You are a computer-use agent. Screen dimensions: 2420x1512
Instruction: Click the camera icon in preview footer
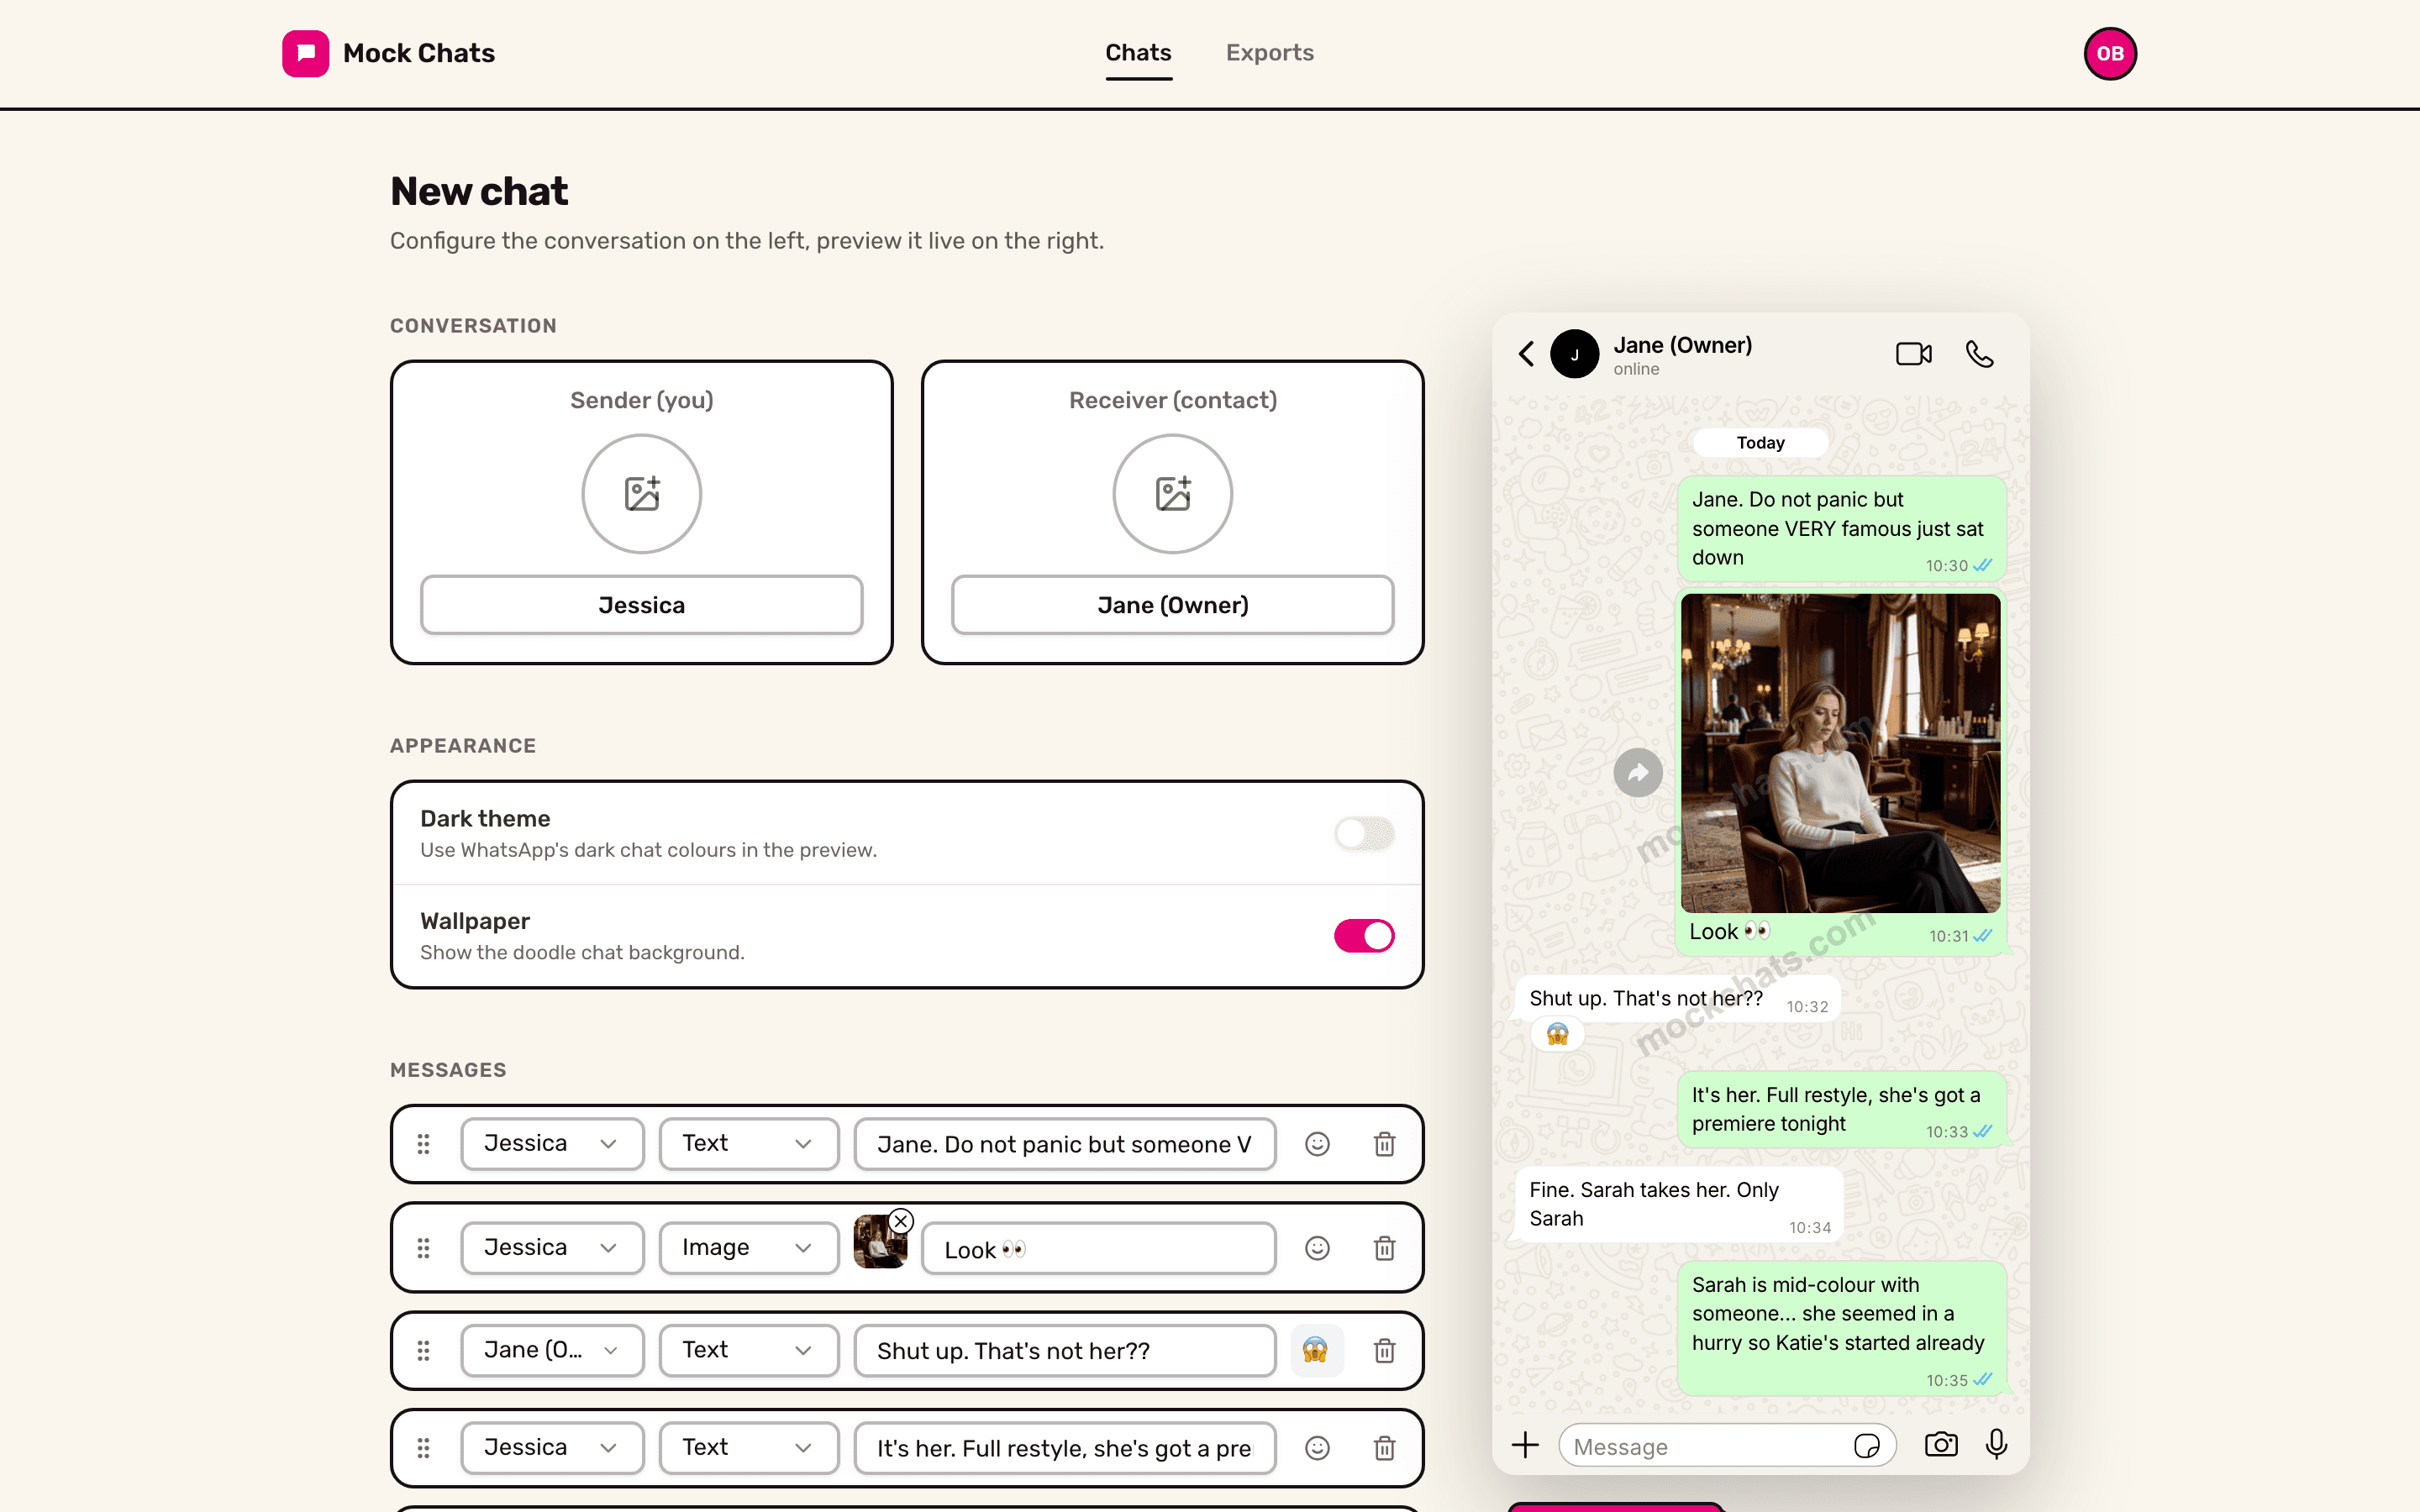pyautogui.click(x=1941, y=1445)
